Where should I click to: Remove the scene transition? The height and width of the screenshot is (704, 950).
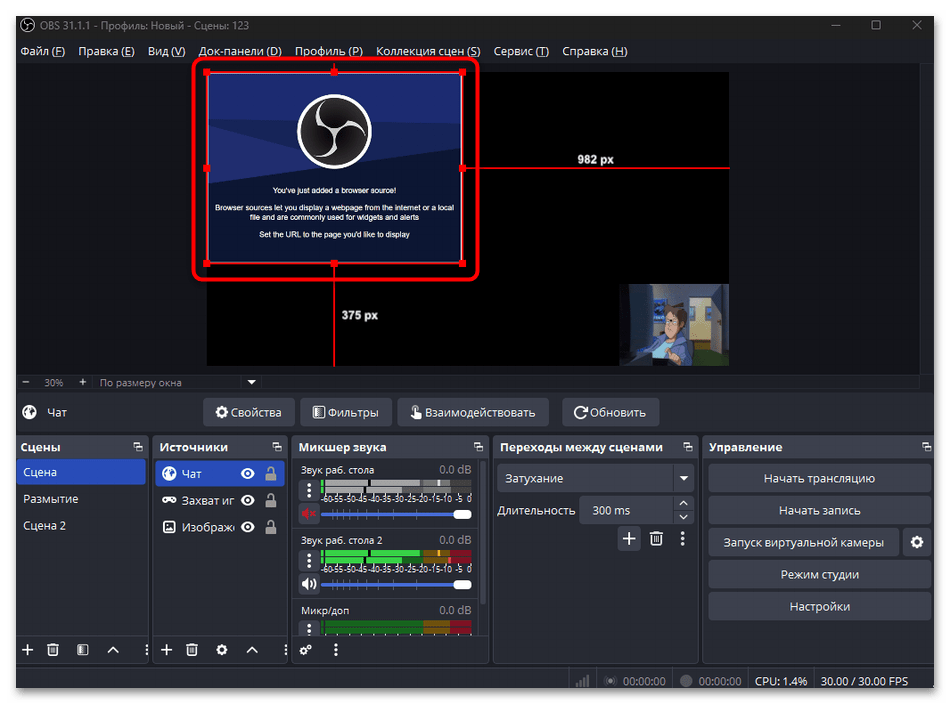(x=656, y=539)
